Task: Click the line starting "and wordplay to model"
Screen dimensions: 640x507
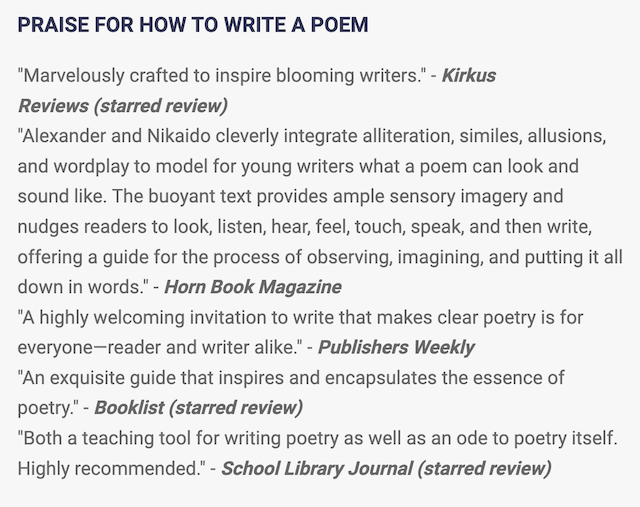Action: pyautogui.click(x=298, y=166)
